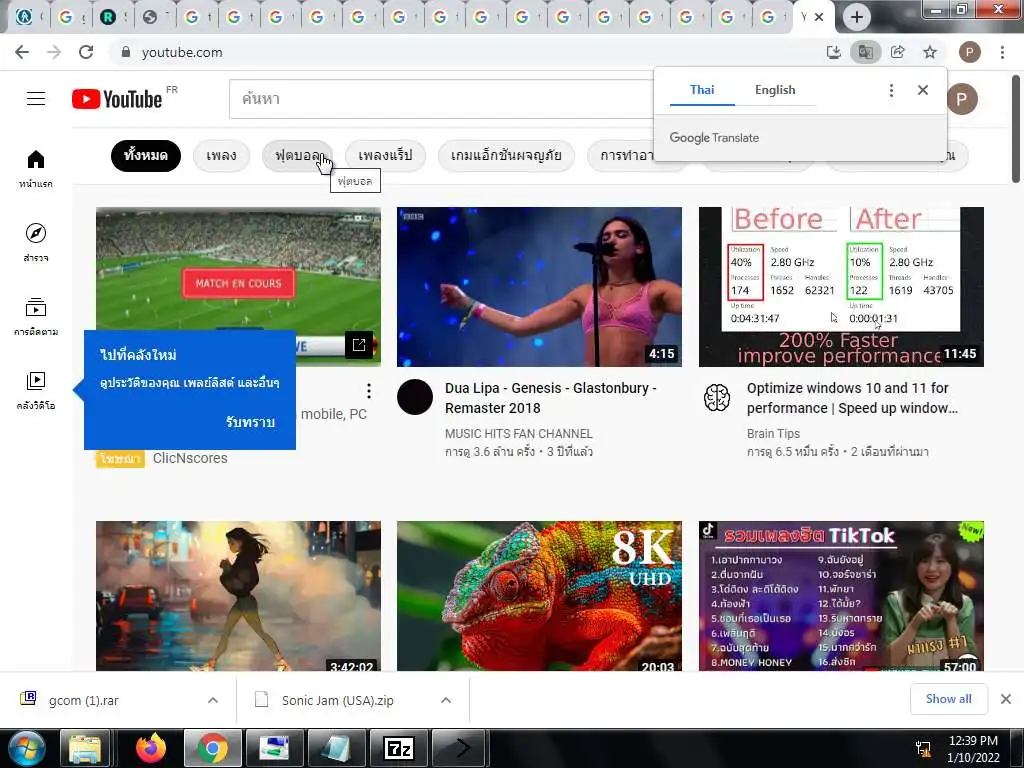Open TikTok hits playlist video thumbnail

(841, 596)
